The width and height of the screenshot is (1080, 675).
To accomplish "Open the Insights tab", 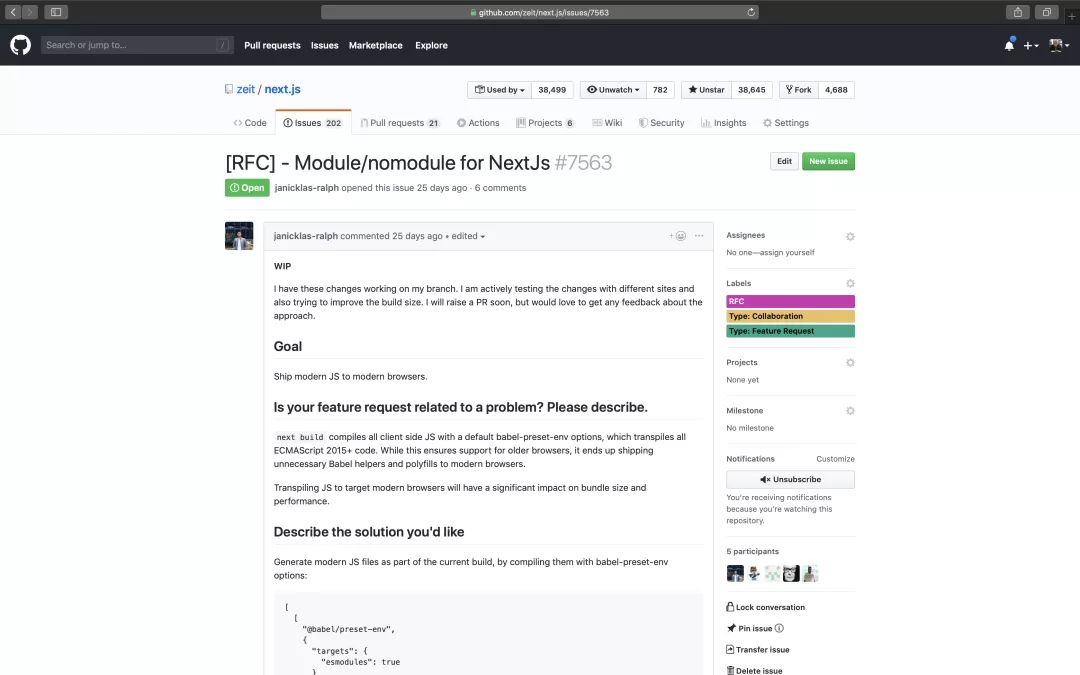I will point(723,123).
